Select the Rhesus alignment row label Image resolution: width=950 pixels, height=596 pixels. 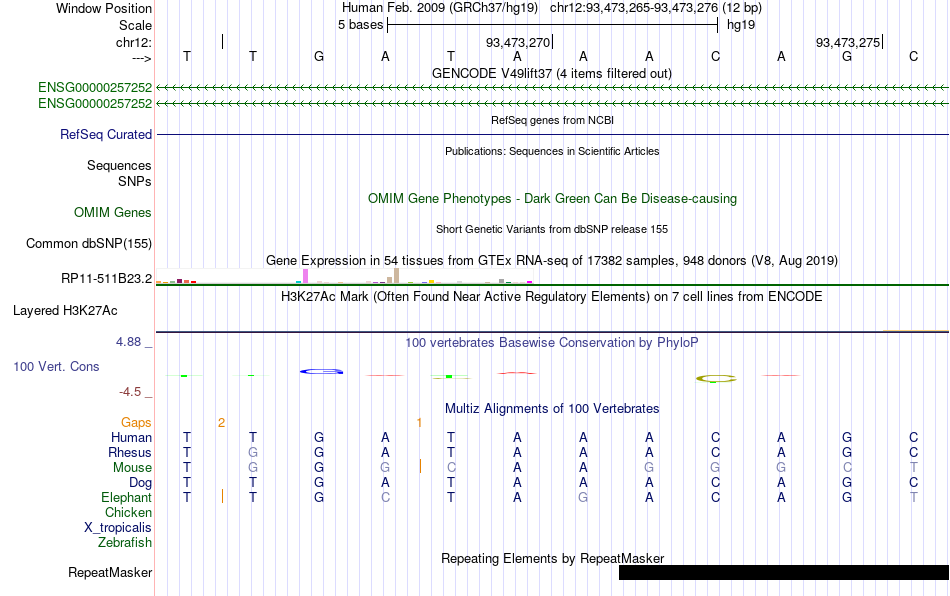pyautogui.click(x=130, y=452)
